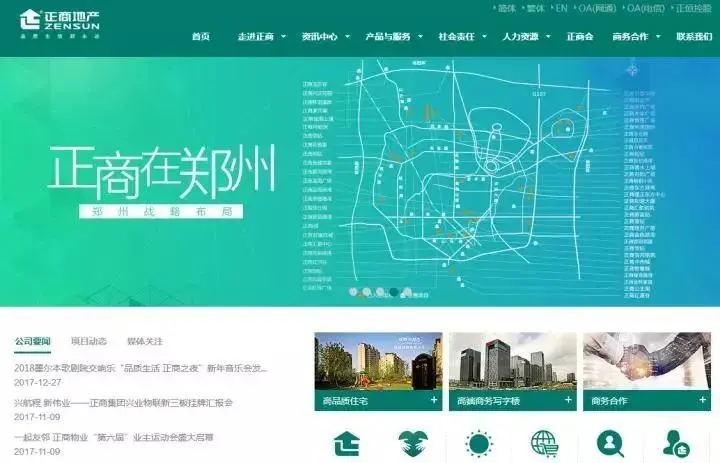The width and height of the screenshot is (720, 463).
Task: Switch to the 项目动态 tab
Action: [89, 341]
